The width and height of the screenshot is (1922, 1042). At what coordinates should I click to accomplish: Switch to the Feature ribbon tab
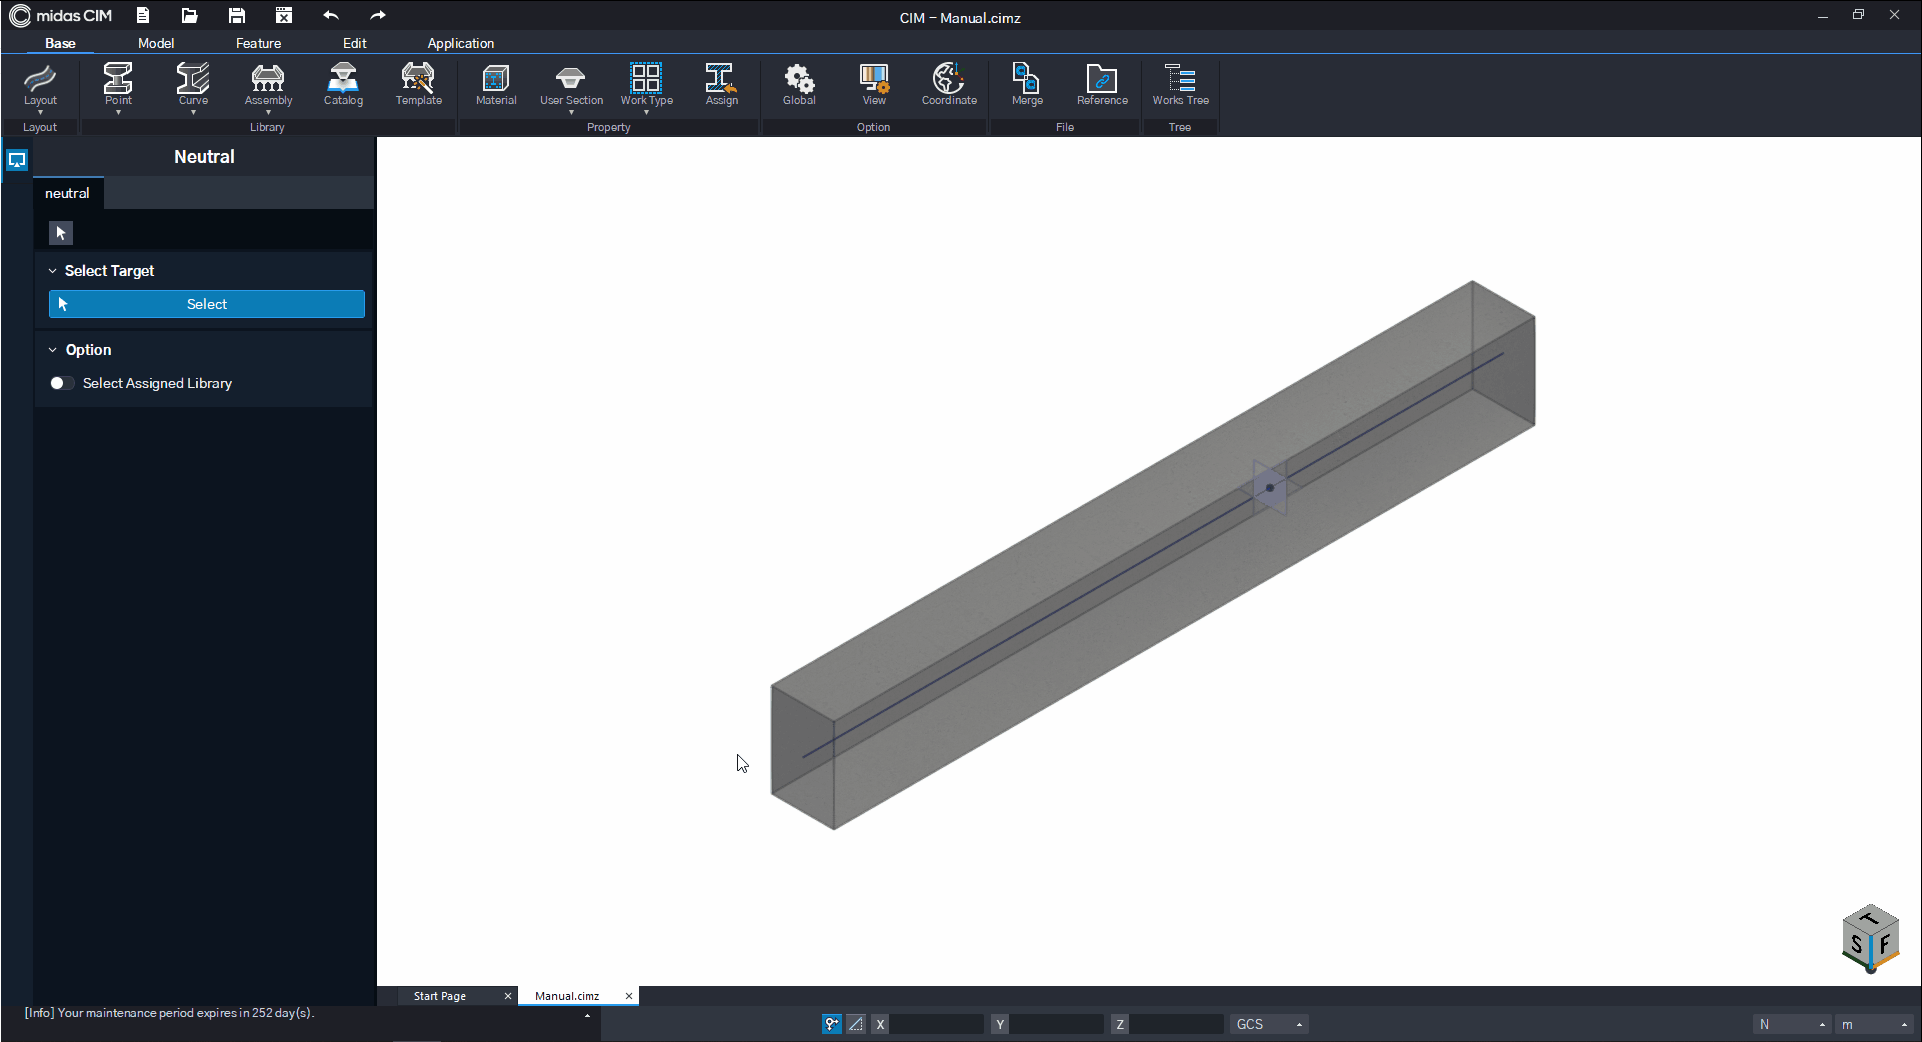click(258, 43)
